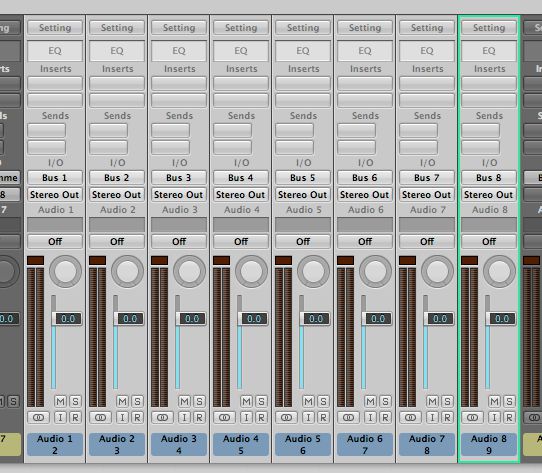Click the first insert slot on Audio 3

[179, 83]
